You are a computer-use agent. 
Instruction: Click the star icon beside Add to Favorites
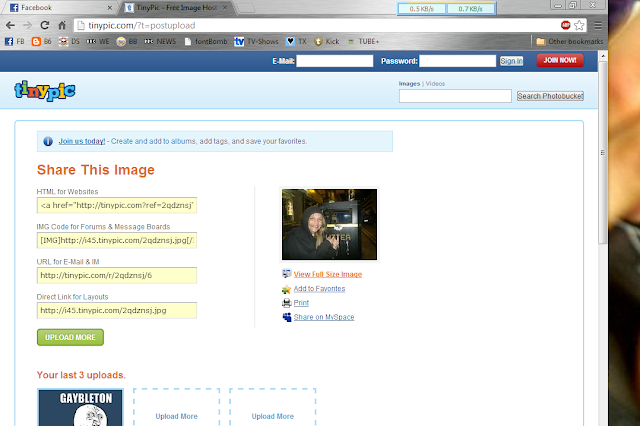286,289
